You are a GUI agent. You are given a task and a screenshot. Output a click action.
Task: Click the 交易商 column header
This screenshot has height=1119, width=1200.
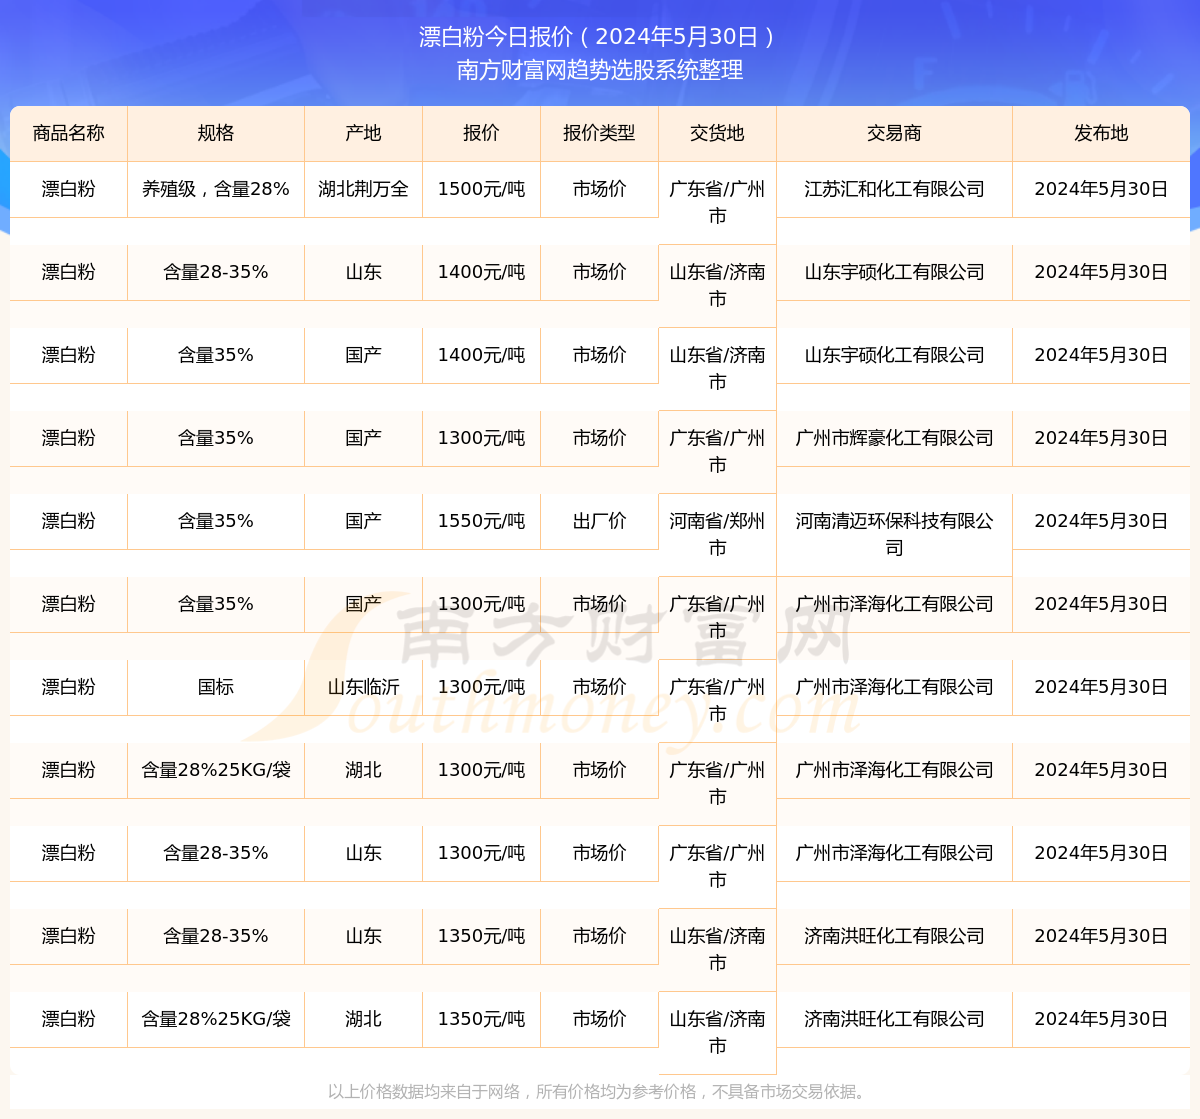click(x=894, y=133)
